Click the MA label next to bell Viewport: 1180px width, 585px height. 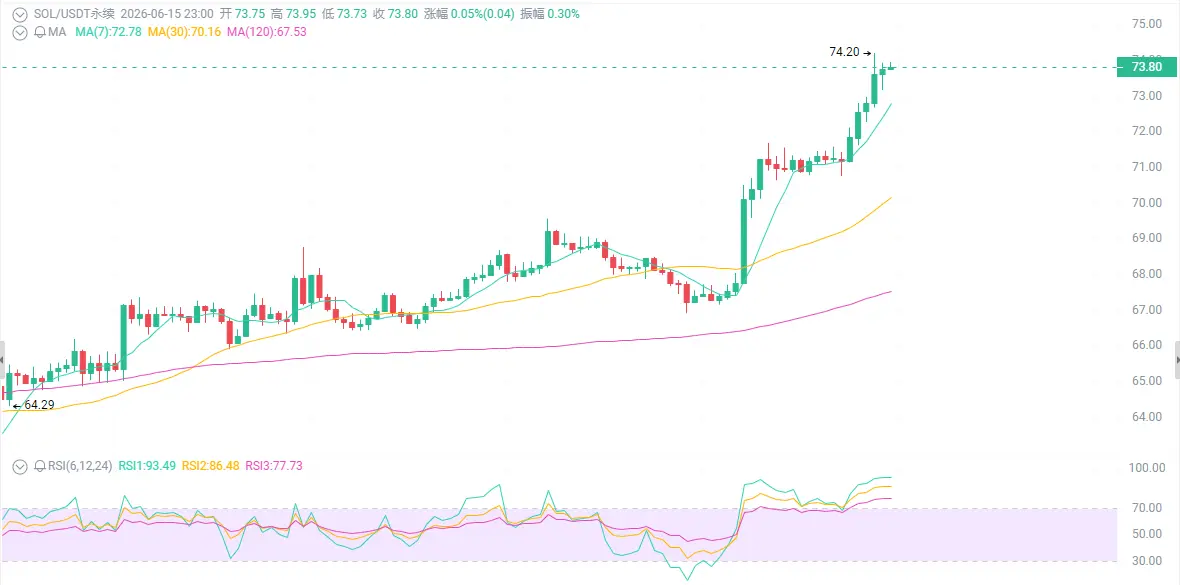tap(57, 32)
